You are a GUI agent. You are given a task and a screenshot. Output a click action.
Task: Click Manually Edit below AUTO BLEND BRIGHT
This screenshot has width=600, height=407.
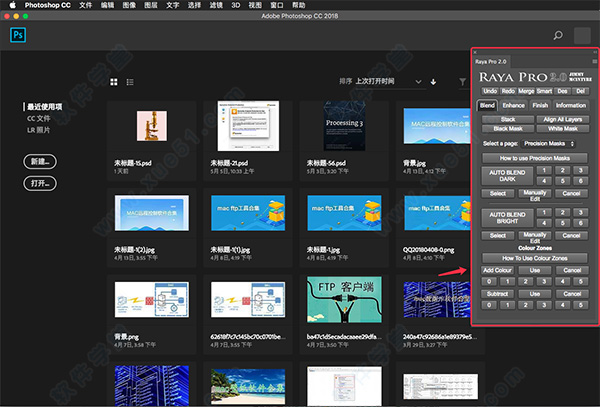pos(535,235)
